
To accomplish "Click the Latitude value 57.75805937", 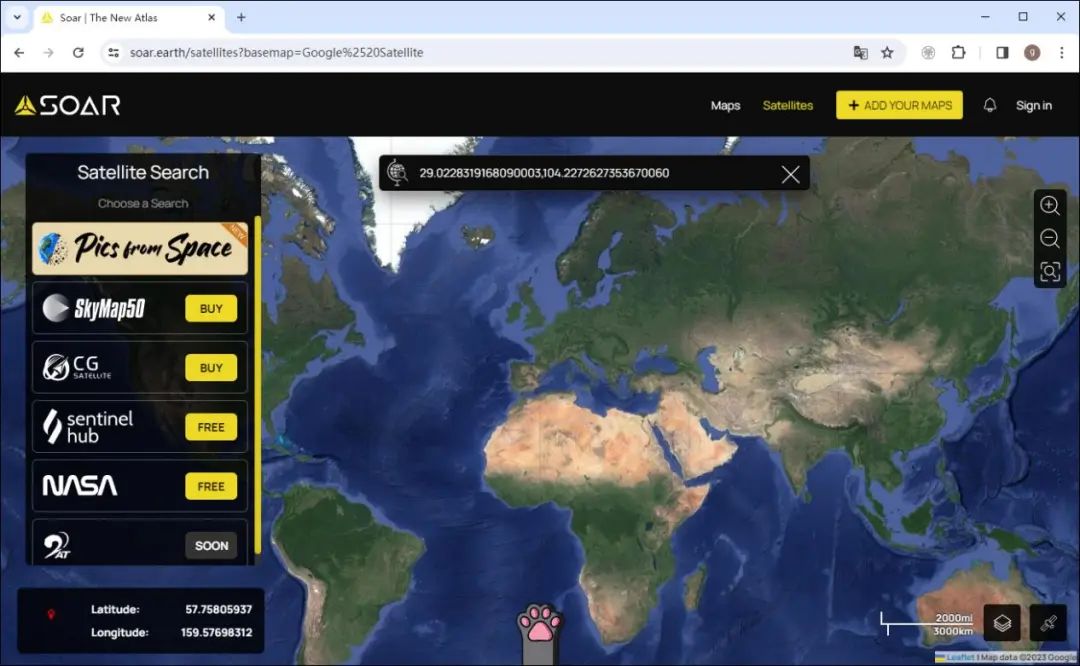I will point(218,610).
